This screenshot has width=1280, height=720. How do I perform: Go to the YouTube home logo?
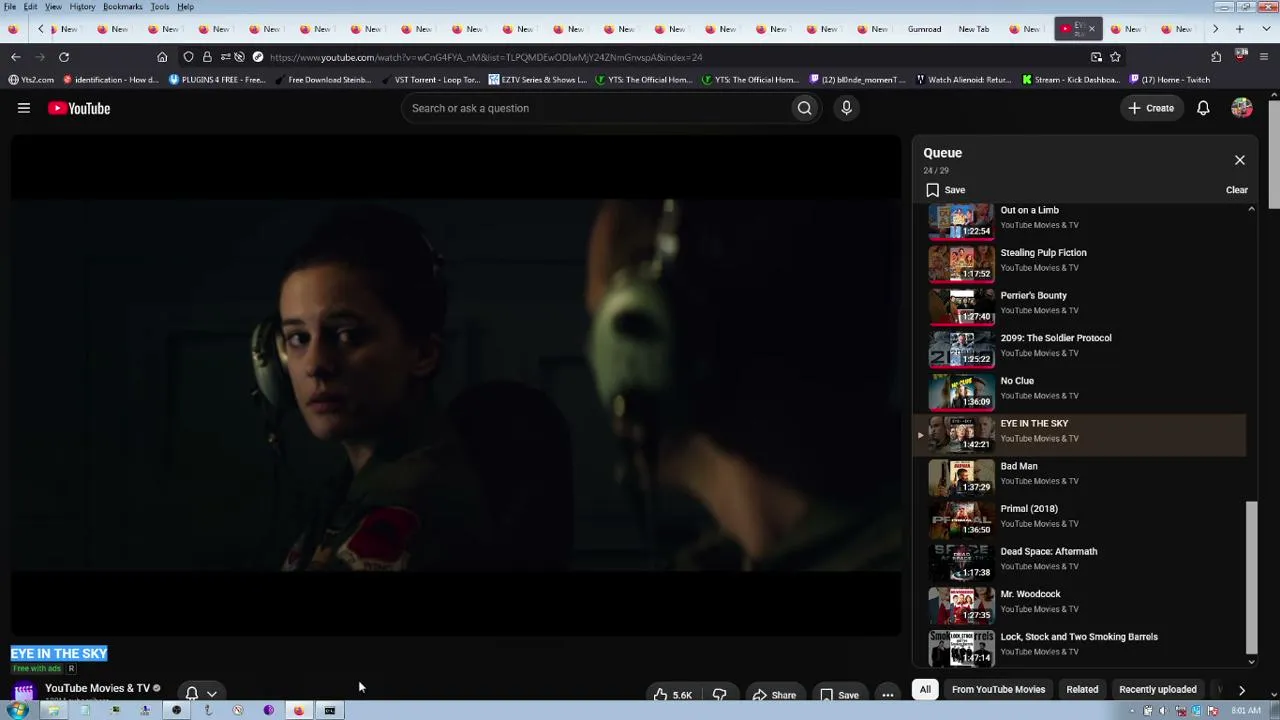79,108
